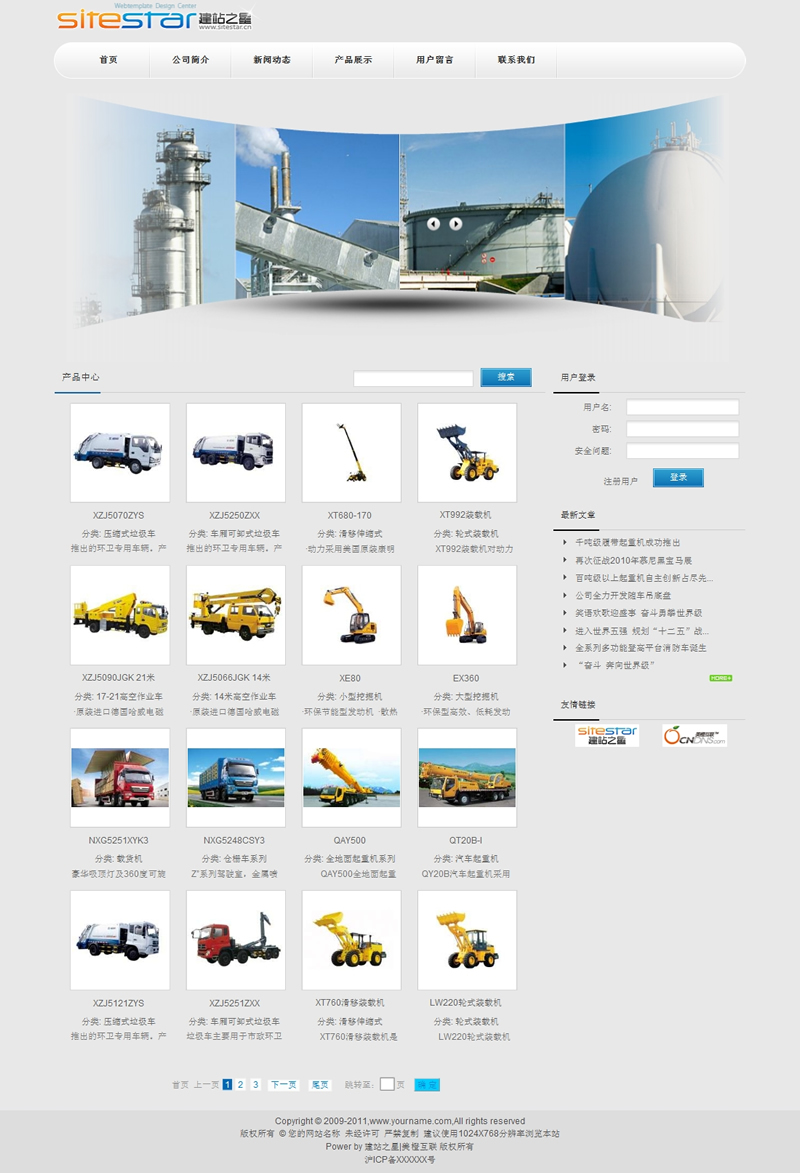The width and height of the screenshot is (800, 1173).
Task: Click the 登录 login button
Action: 678,478
